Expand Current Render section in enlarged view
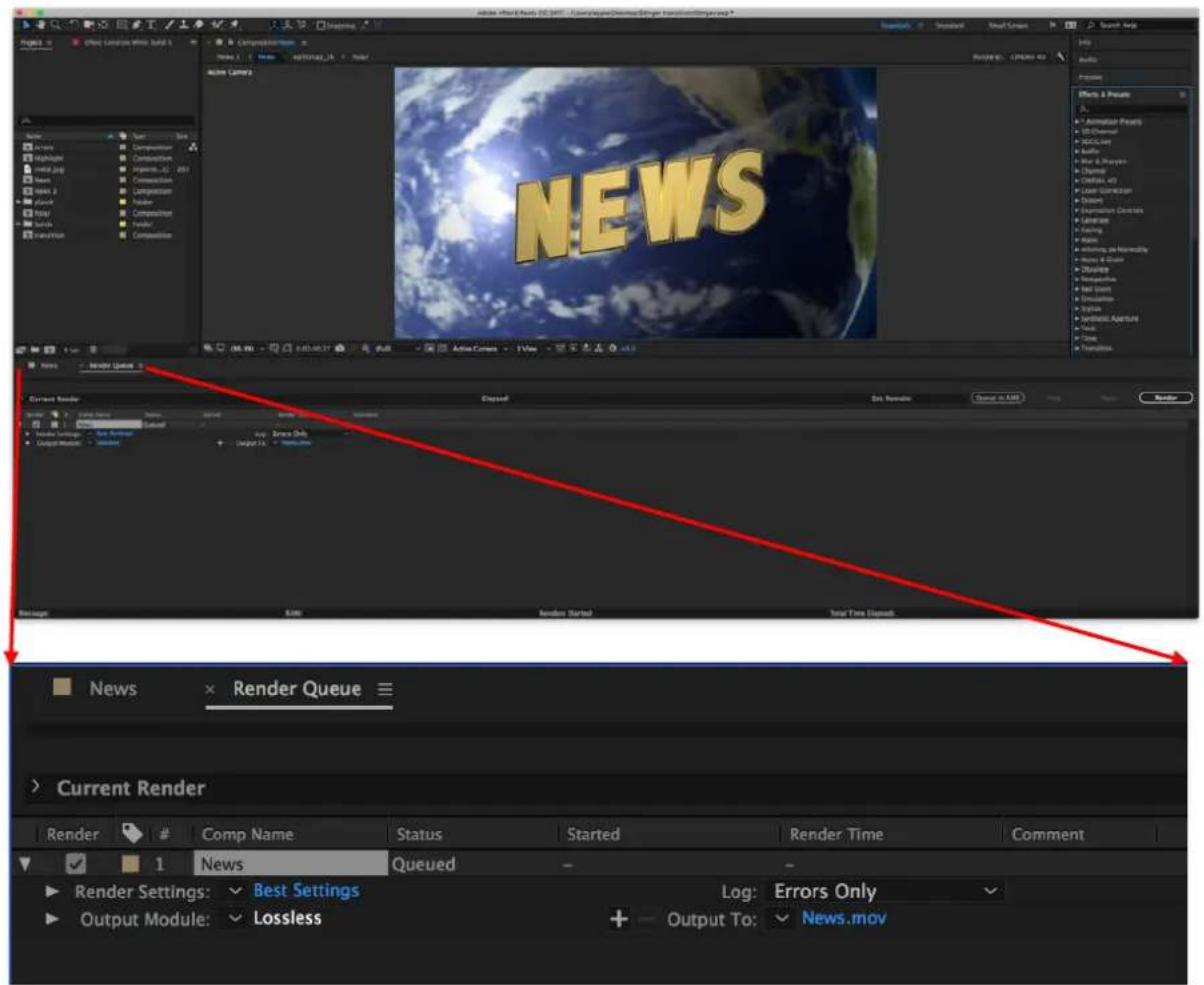 (x=37, y=789)
